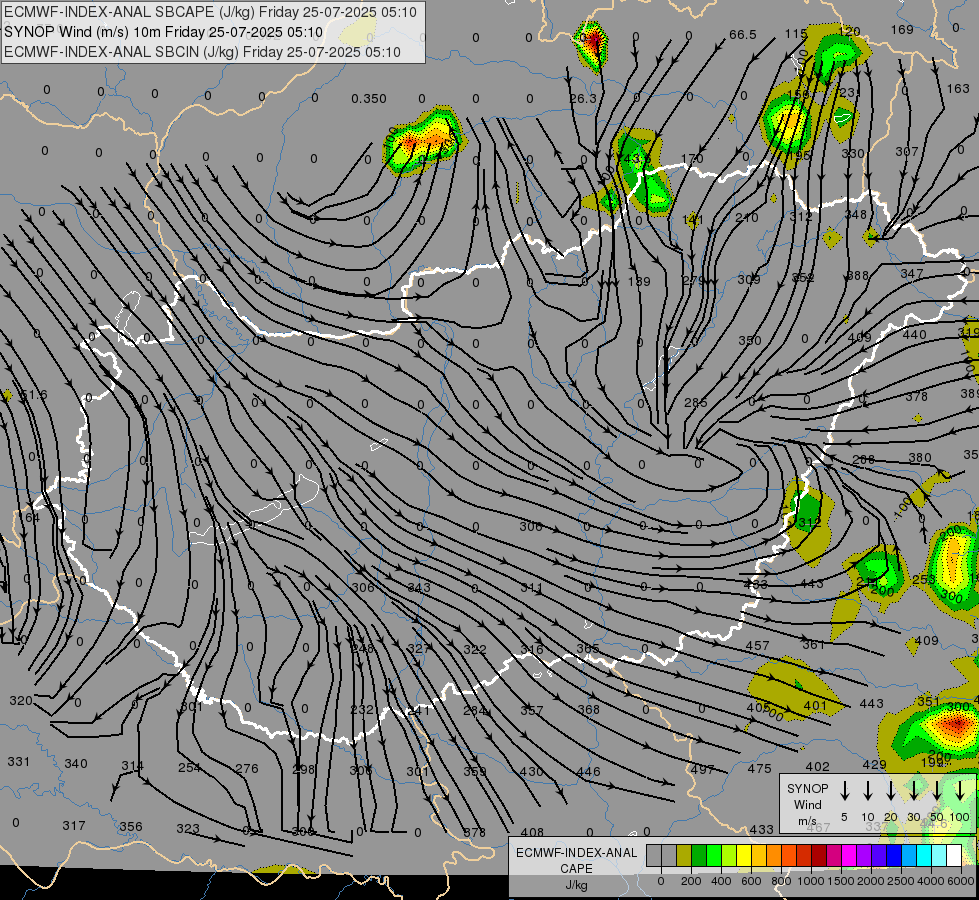Viewport: 979px width, 900px height.
Task: Click the 200 tick label on the CAPE scale
Action: click(691, 881)
